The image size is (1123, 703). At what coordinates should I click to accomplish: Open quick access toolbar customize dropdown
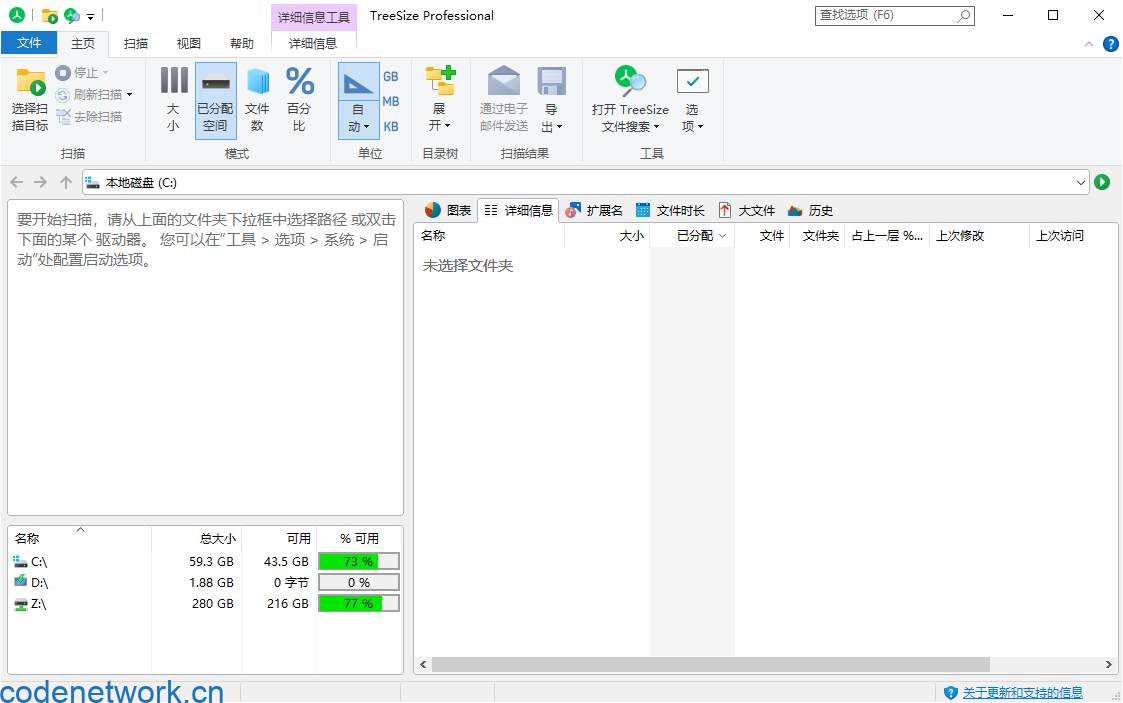[x=90, y=16]
